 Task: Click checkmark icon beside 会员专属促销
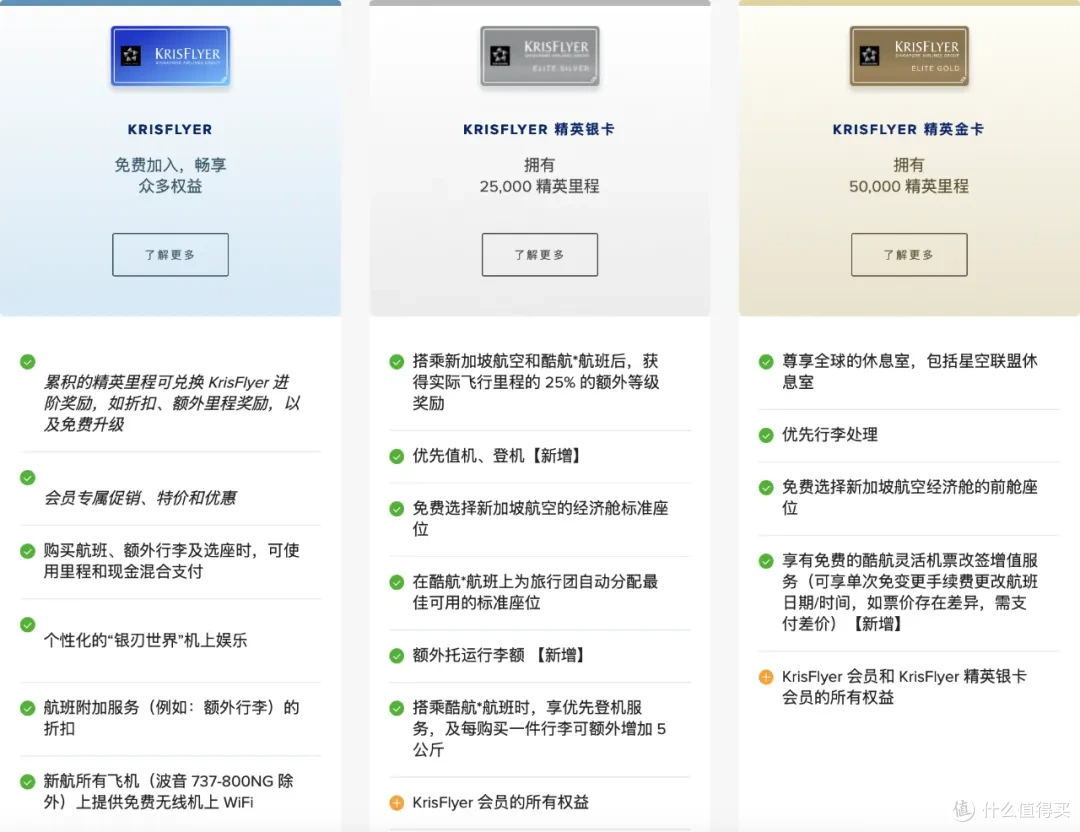tap(28, 477)
